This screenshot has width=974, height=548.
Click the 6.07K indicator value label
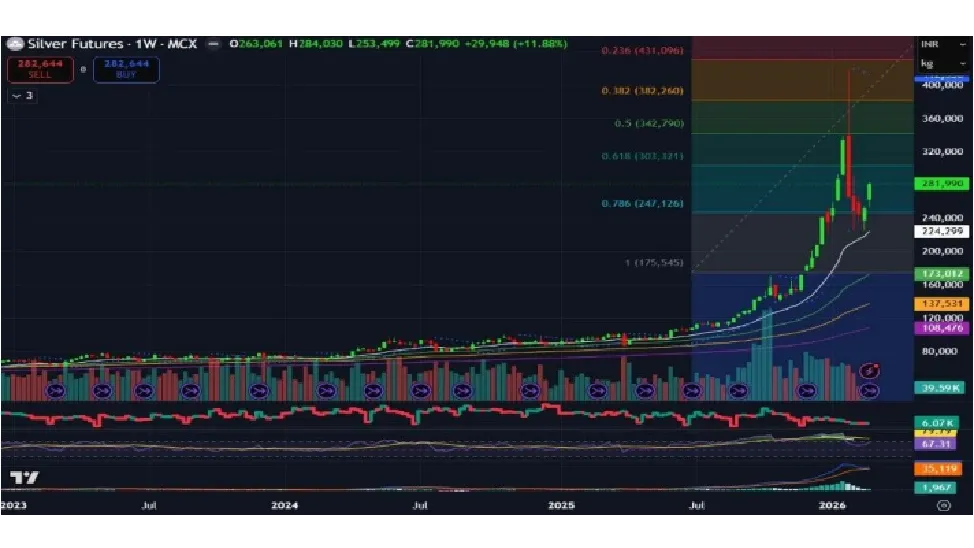pyautogui.click(x=937, y=422)
